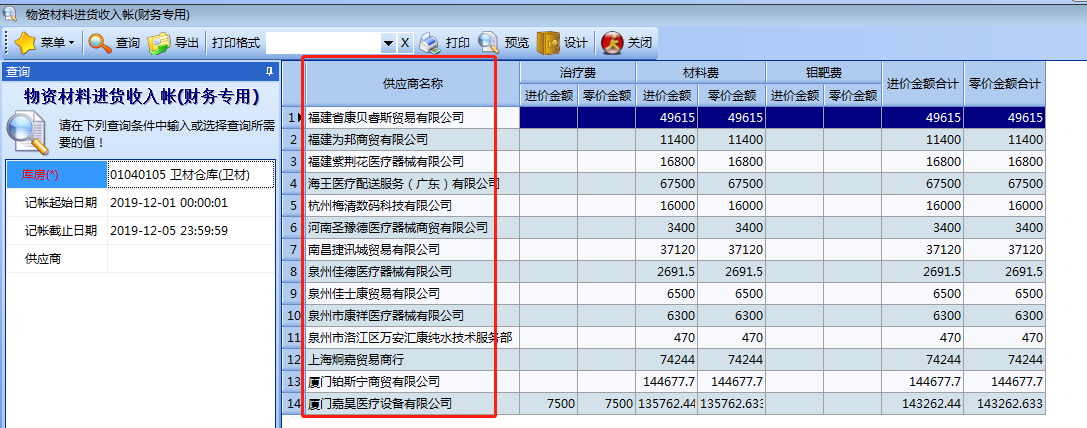Click the 供应商名称 column header
Image resolution: width=1087 pixels, height=428 pixels.
click(412, 84)
